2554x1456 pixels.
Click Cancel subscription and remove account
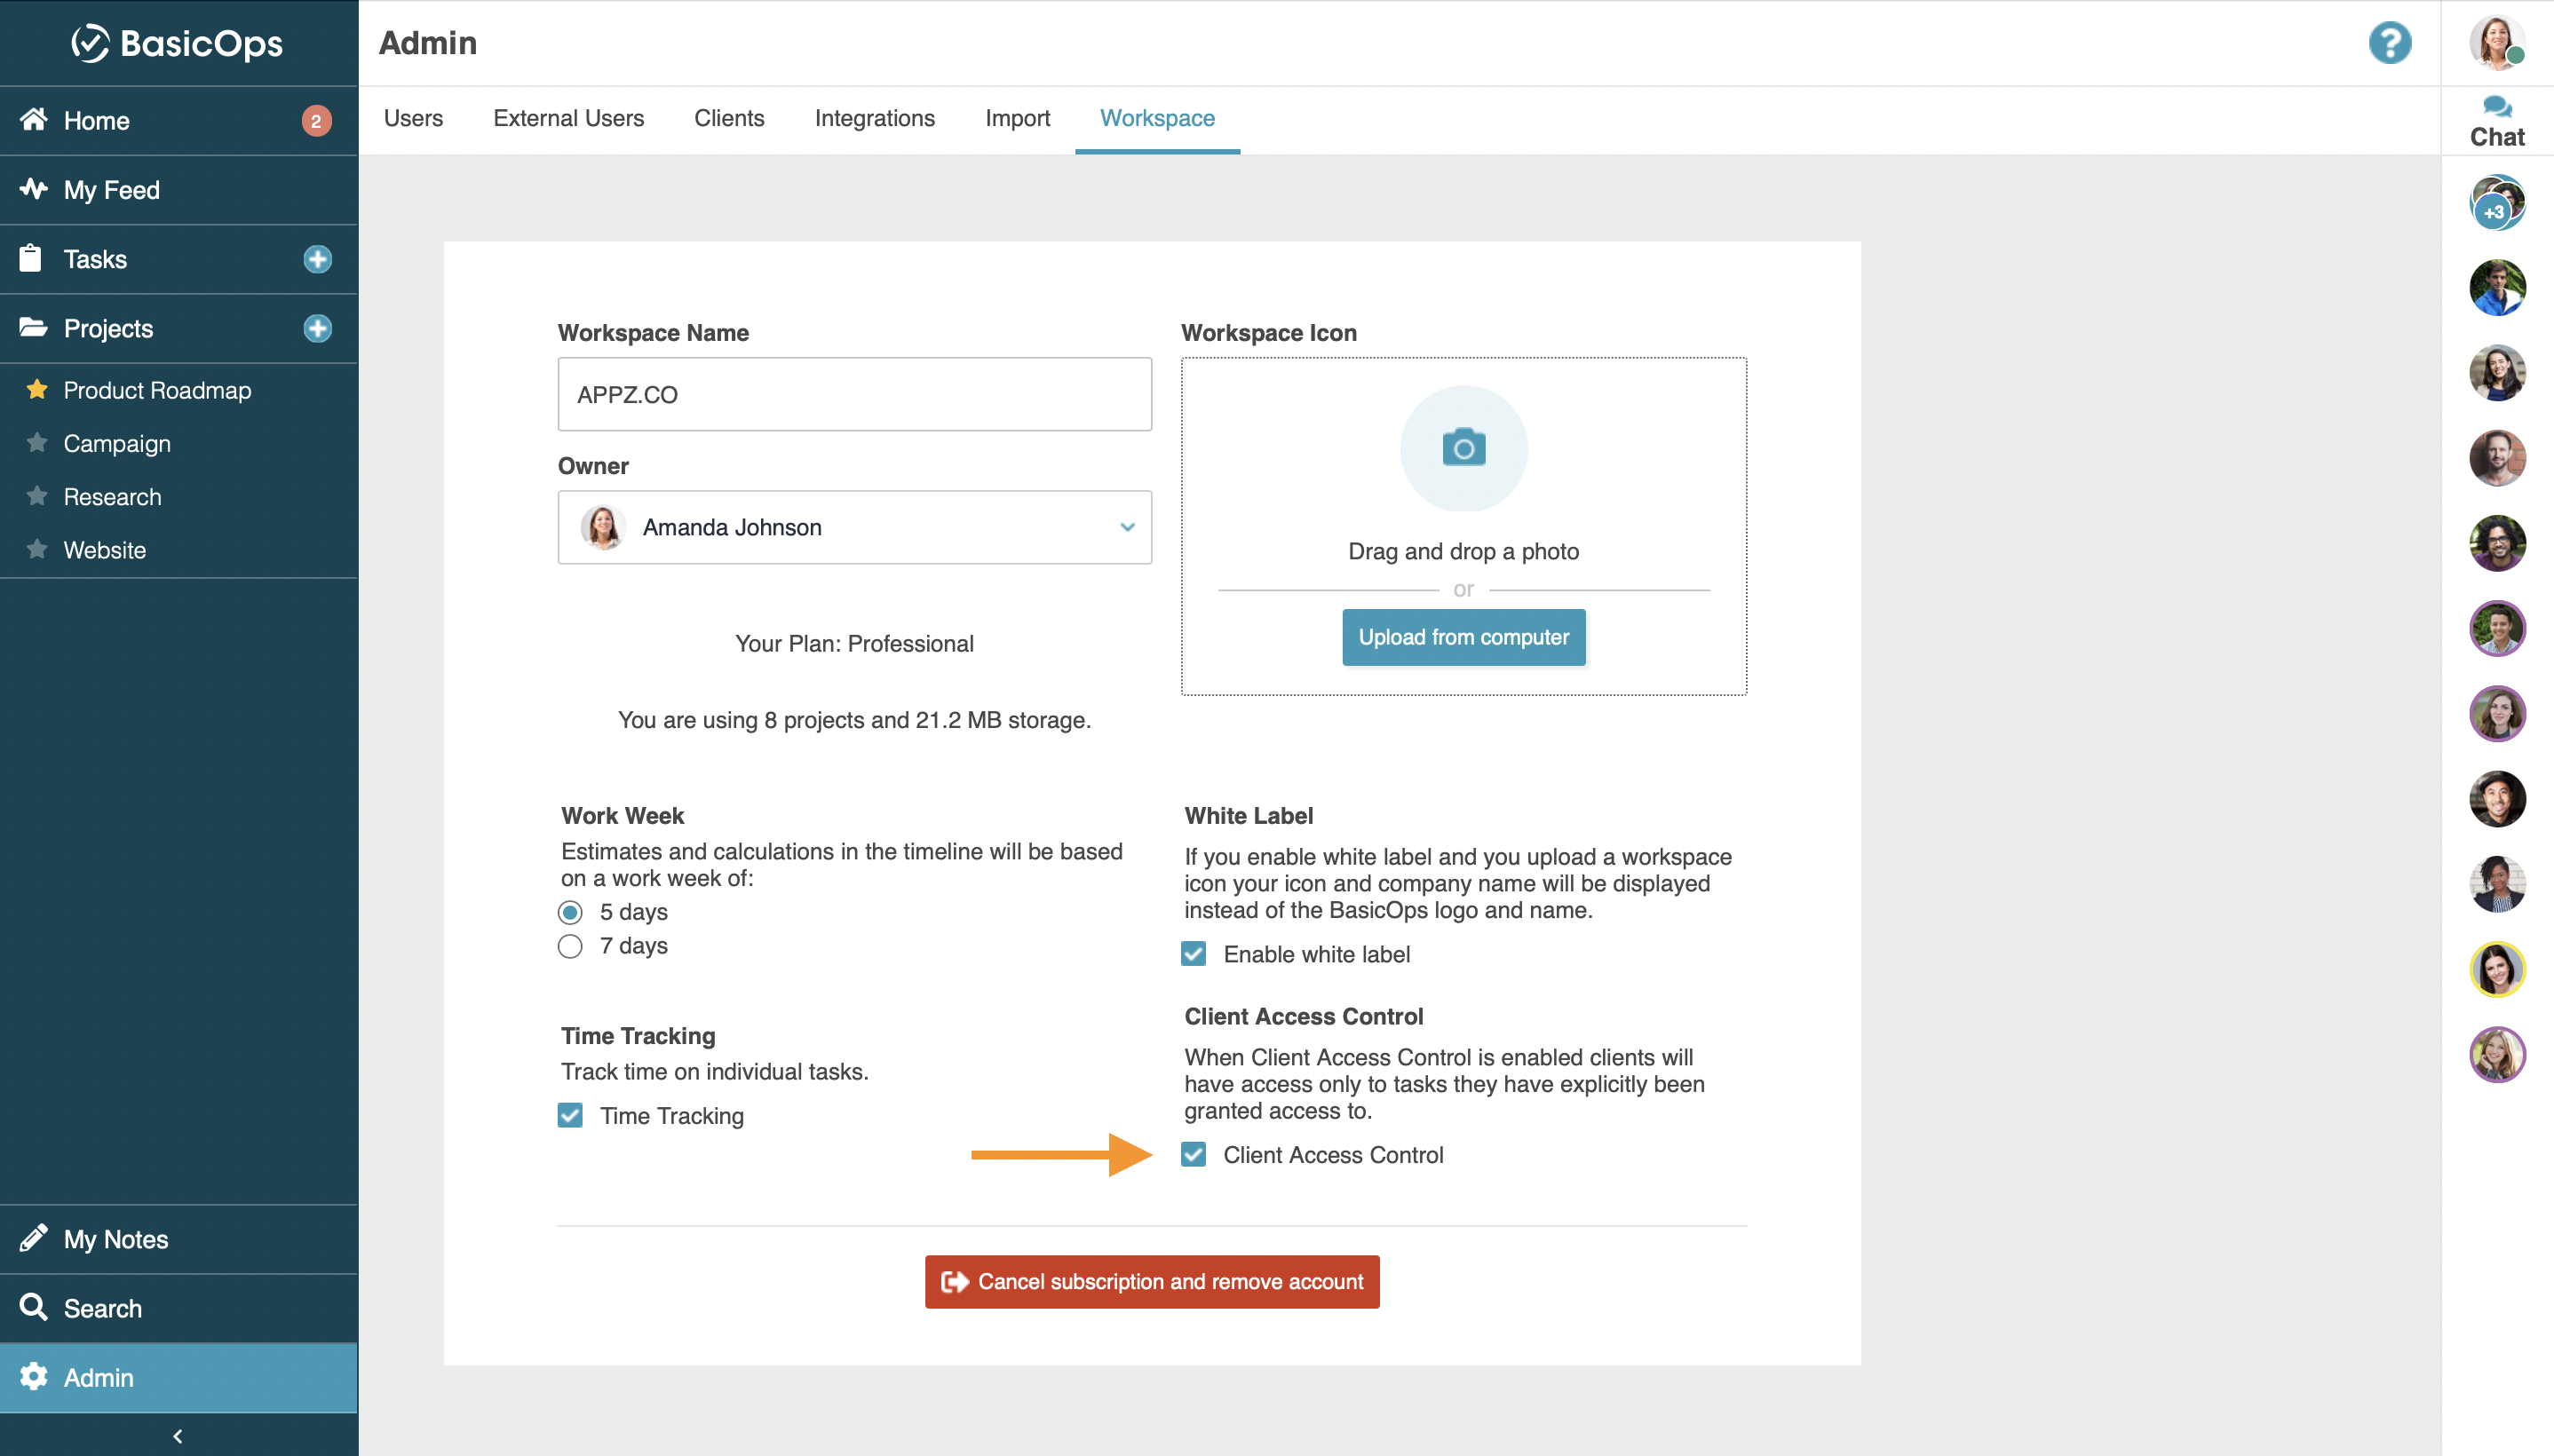1152,1282
